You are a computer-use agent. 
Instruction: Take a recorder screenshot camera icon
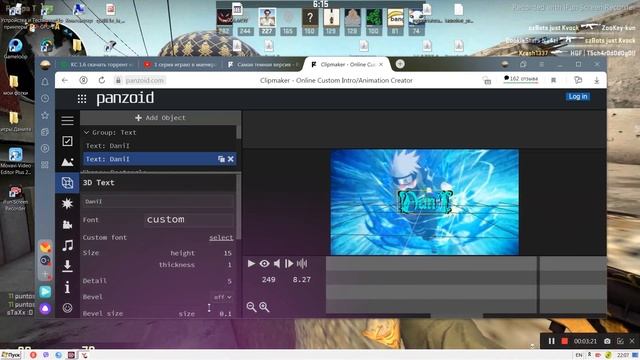pos(607,341)
